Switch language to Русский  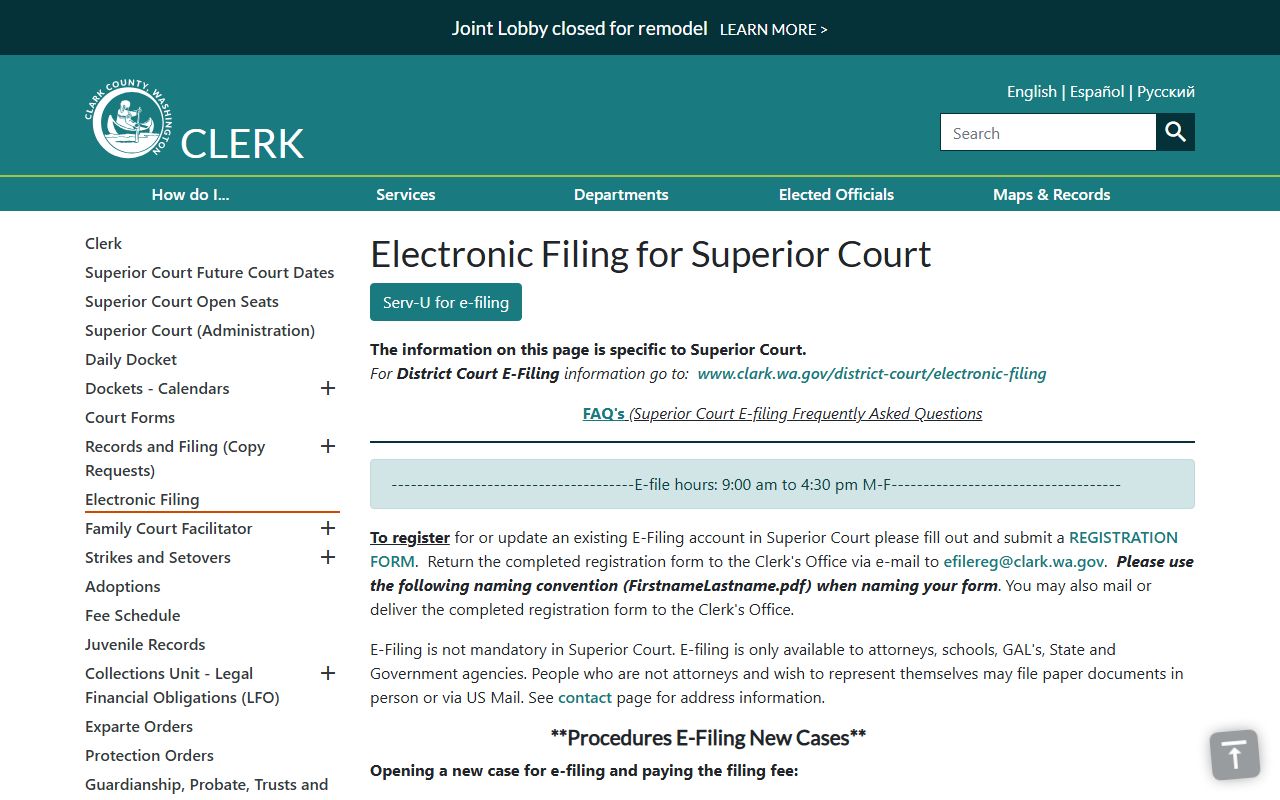point(1166,91)
